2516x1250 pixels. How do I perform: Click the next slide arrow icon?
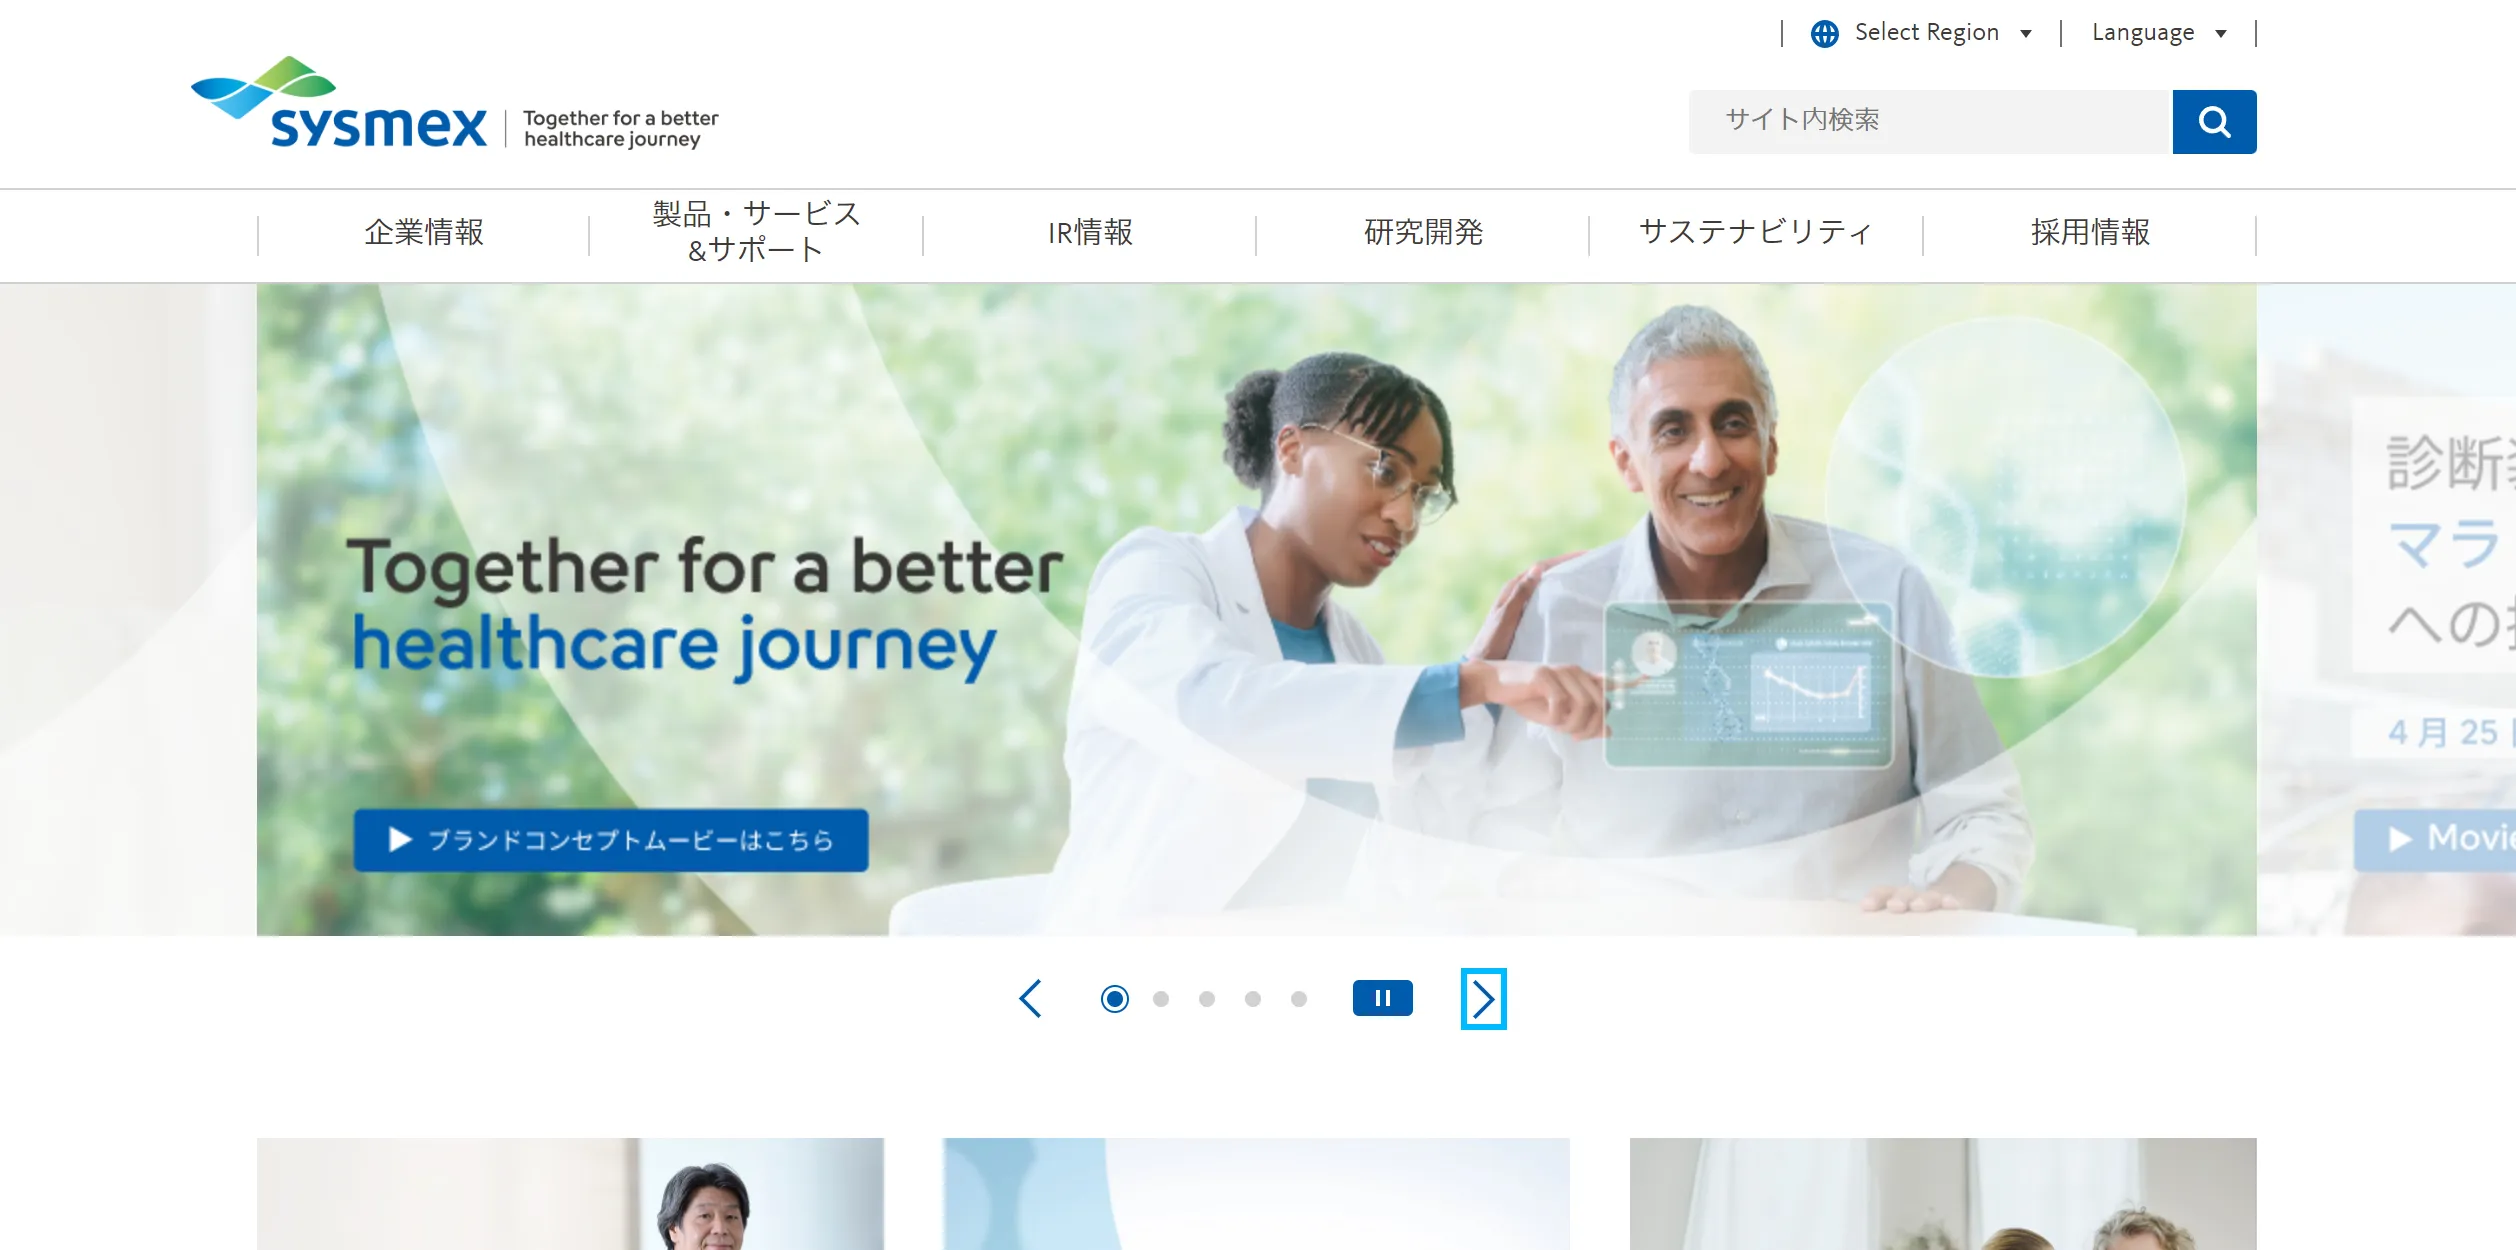[1483, 998]
